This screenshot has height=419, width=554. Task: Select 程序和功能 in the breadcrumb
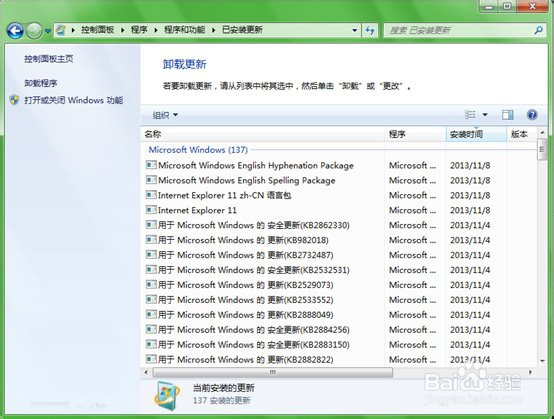point(184,30)
